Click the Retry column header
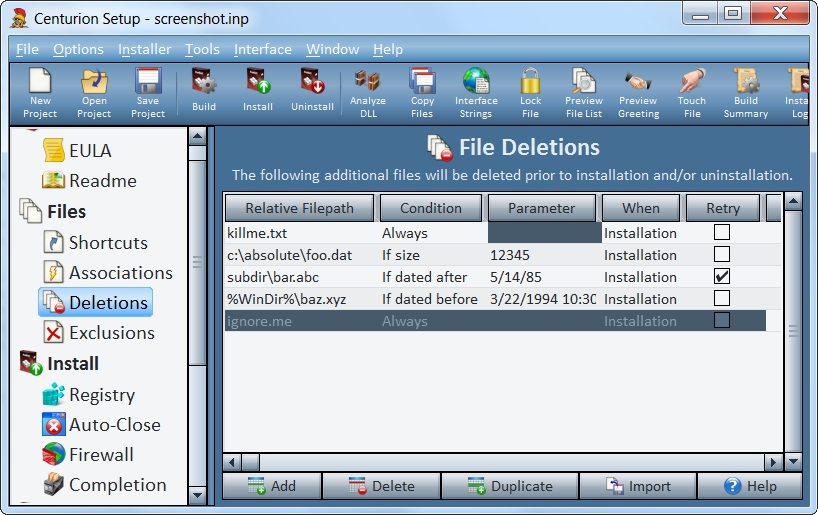Image resolution: width=818 pixels, height=515 pixels. point(723,208)
